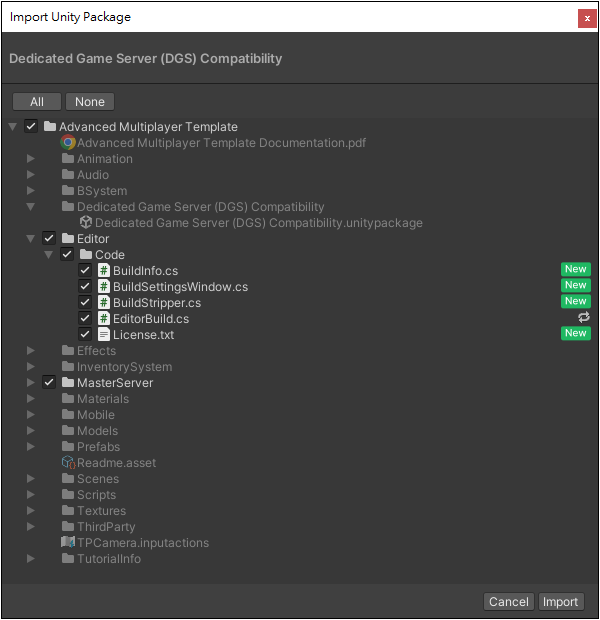This screenshot has width=600, height=620.
Task: Click the C# script icon for BuildInfo.cs
Action: (104, 270)
